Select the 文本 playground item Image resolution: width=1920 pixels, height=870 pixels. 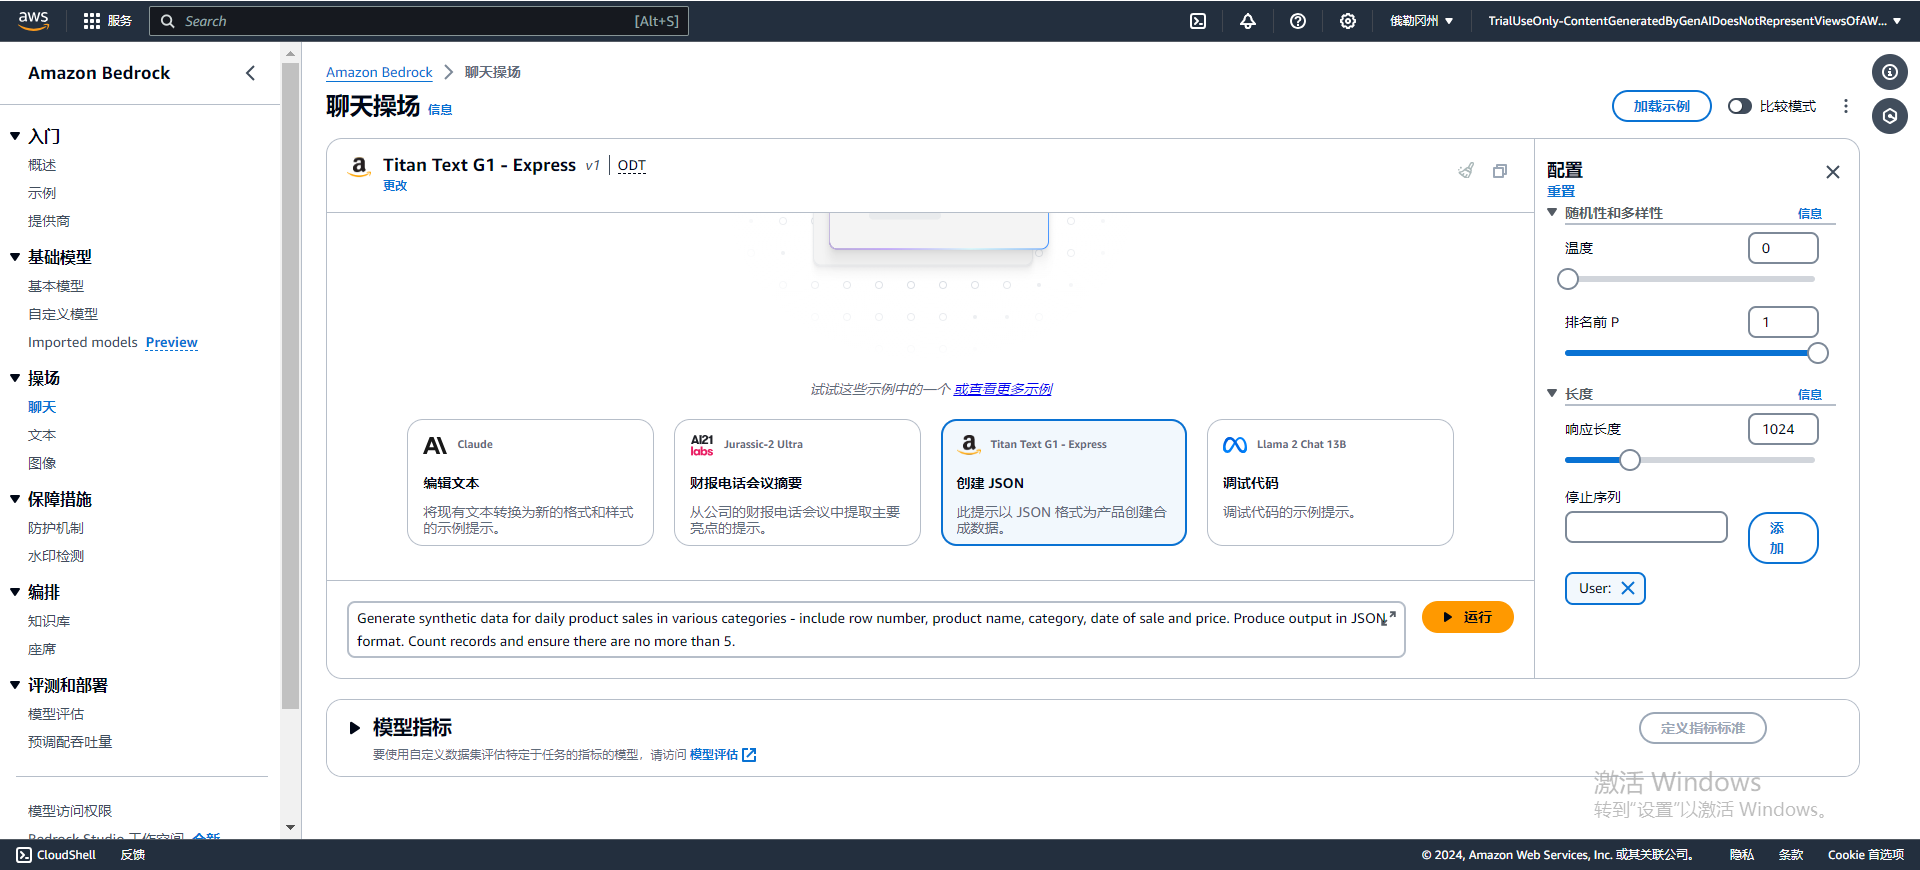click(x=42, y=435)
